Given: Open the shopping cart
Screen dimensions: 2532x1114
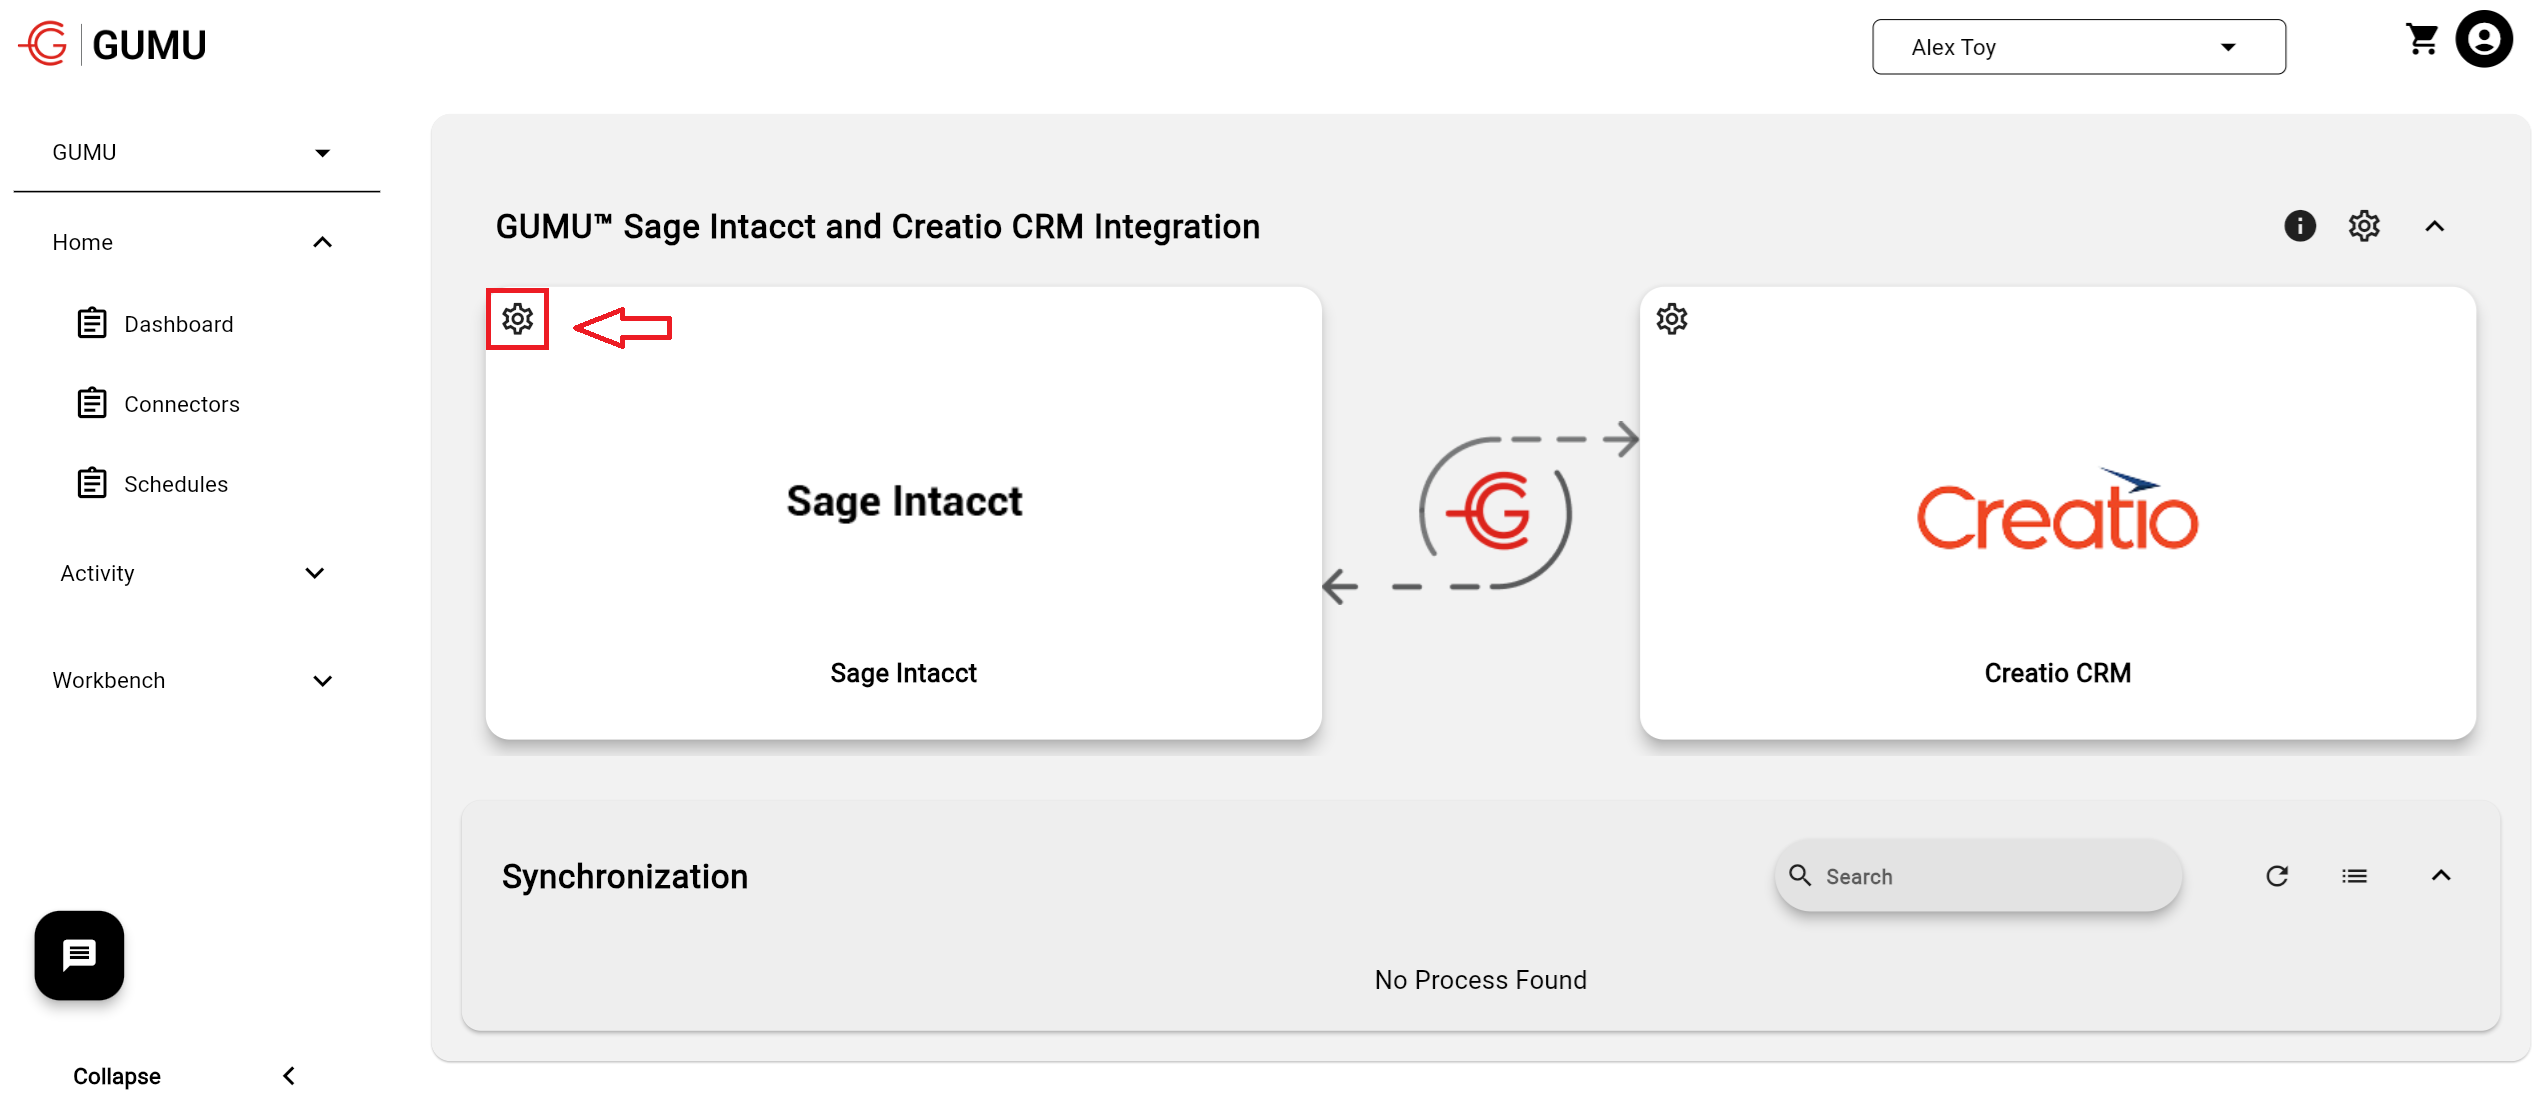Looking at the screenshot, I should (2421, 40).
